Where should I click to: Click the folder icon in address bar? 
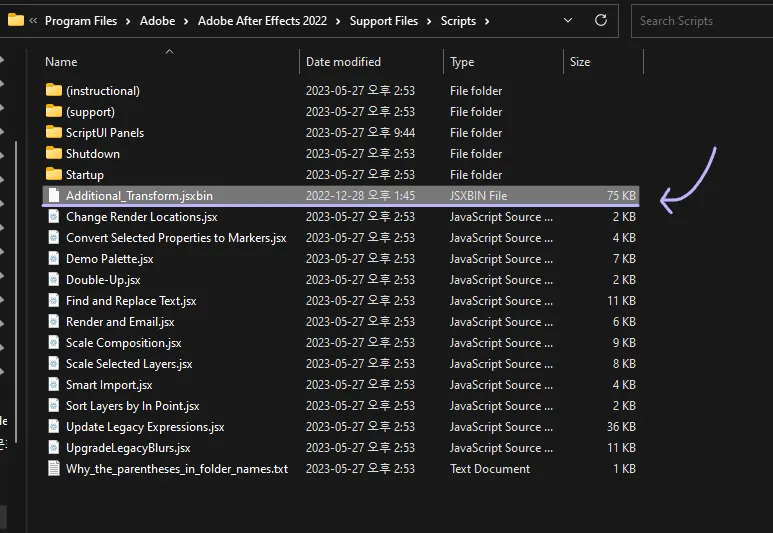point(16,20)
